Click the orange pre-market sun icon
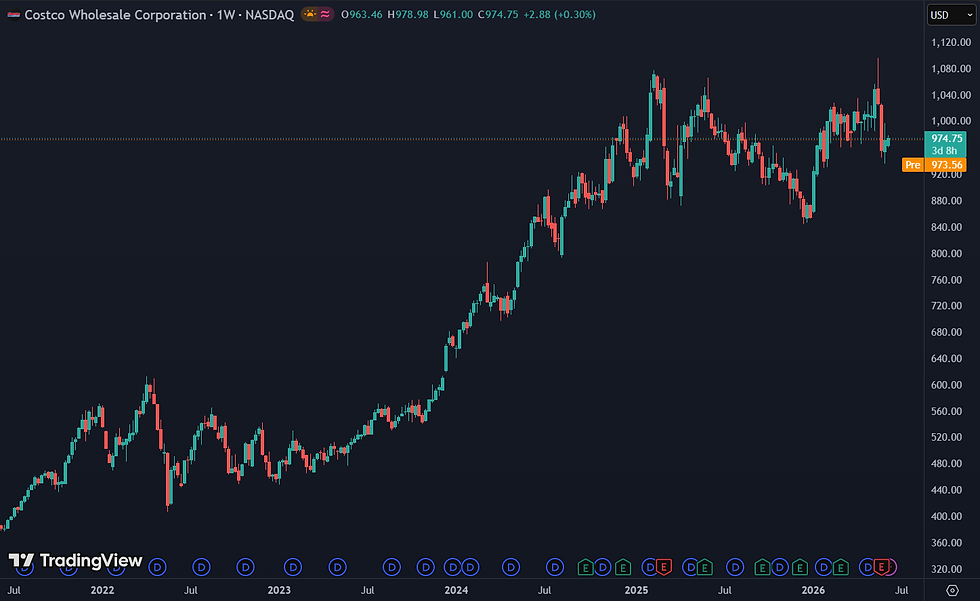980x601 pixels. tap(310, 14)
